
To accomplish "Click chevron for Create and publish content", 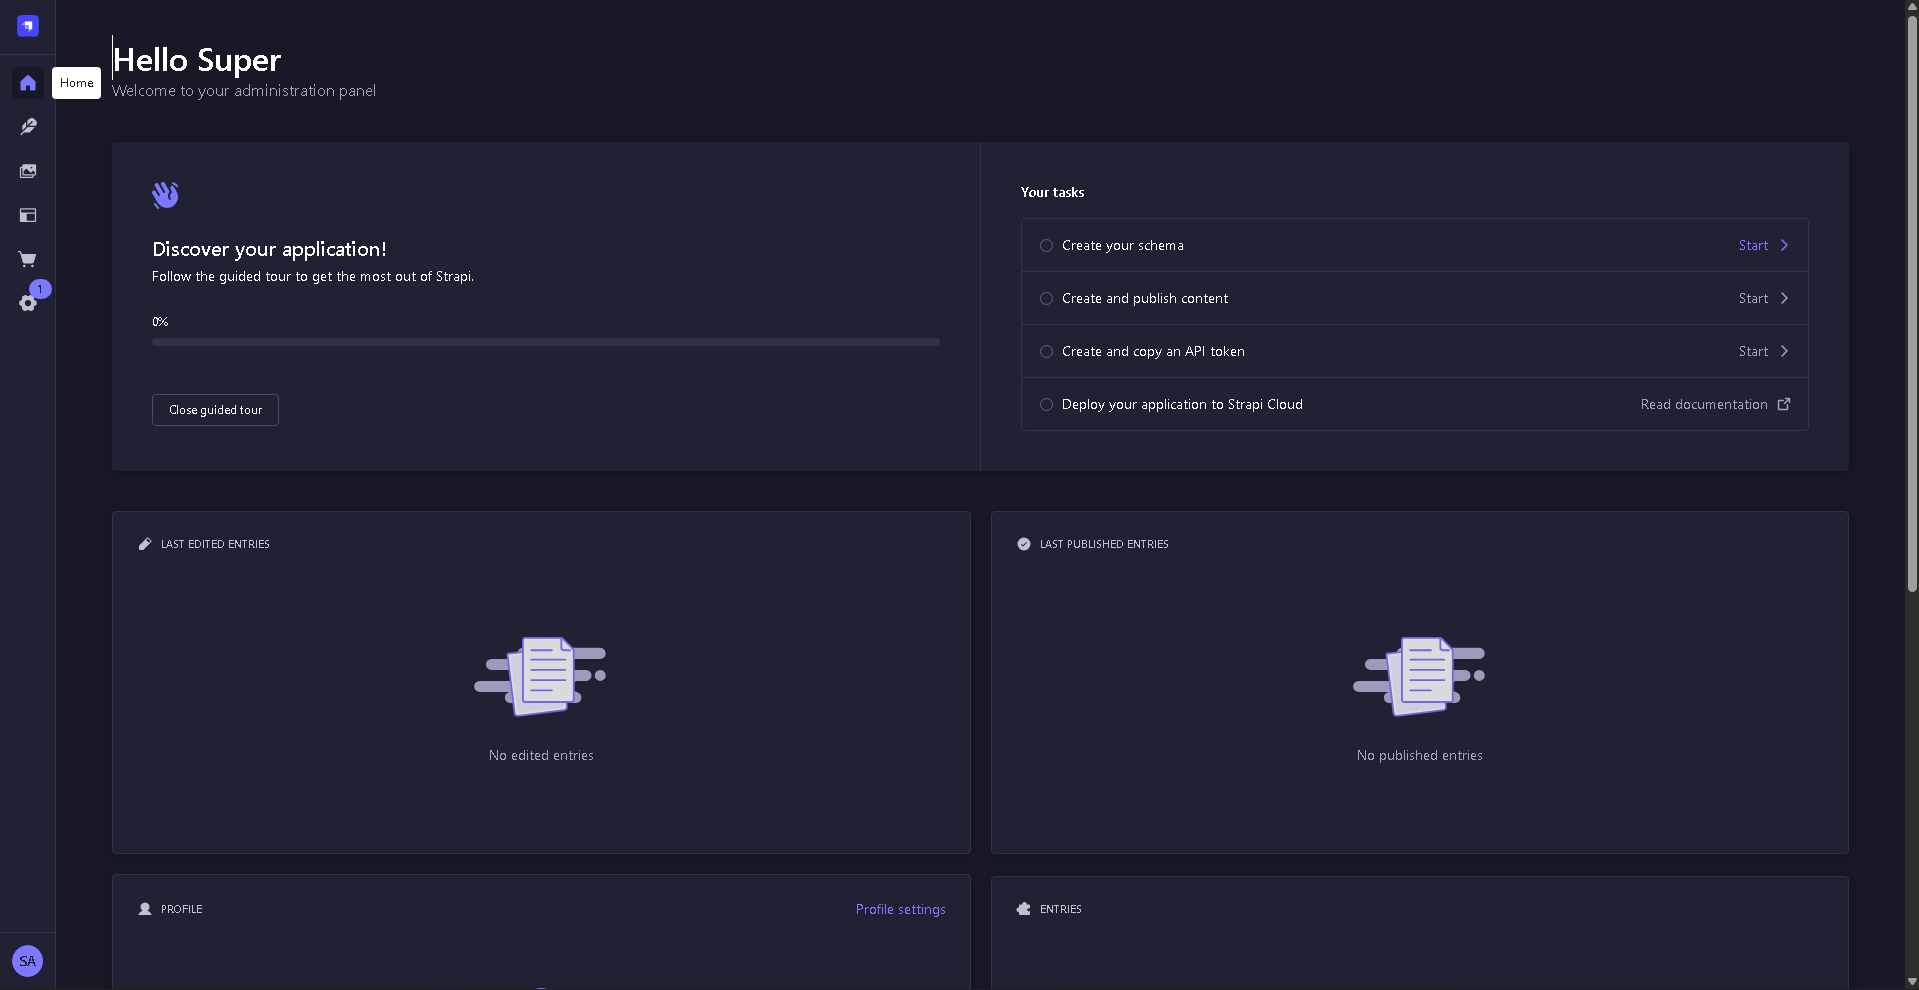I will click(1784, 298).
